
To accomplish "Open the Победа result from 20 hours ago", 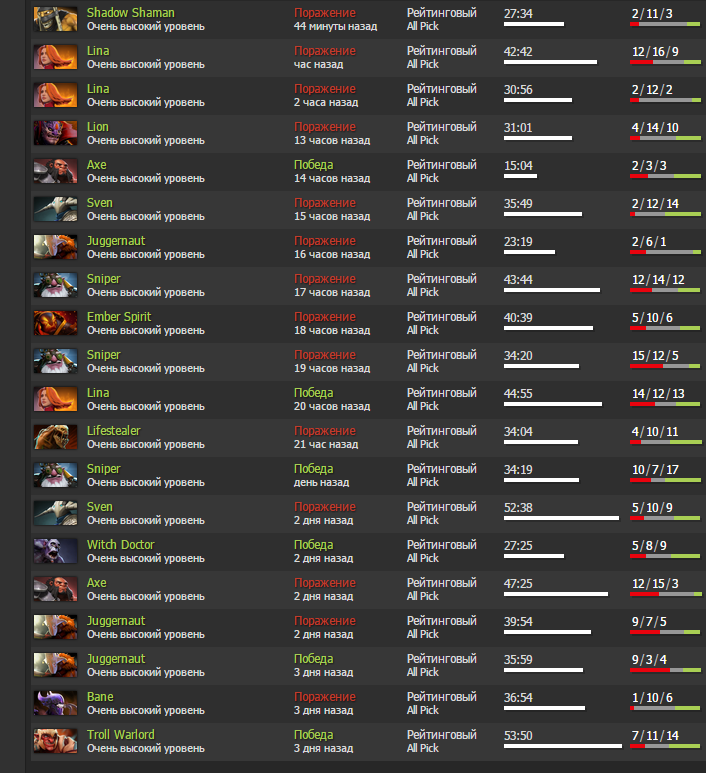I will coord(314,392).
